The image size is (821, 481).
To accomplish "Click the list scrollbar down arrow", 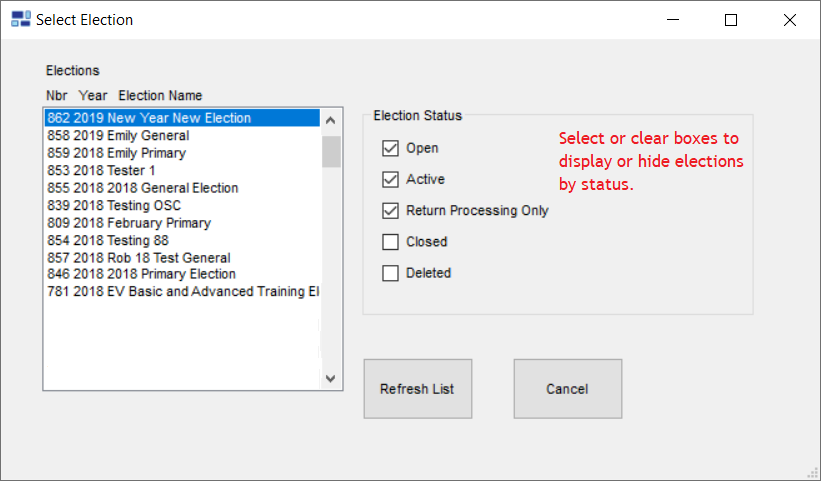I will [330, 378].
